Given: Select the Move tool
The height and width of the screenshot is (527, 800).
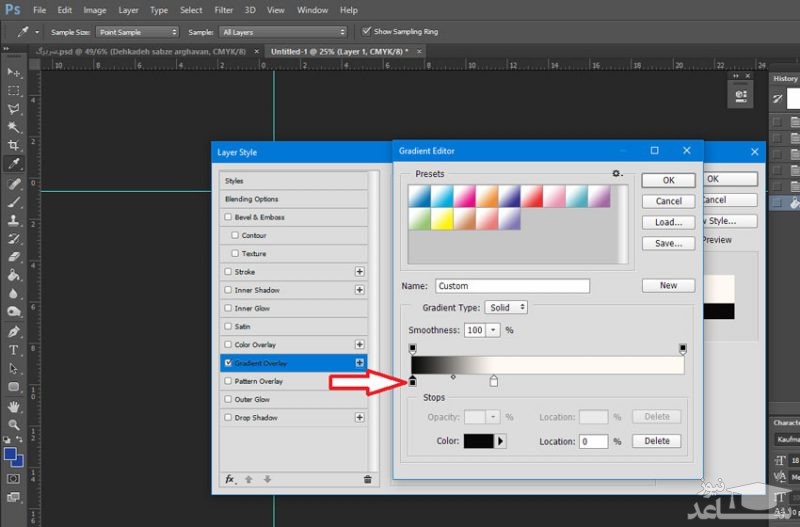Looking at the screenshot, I should [x=14, y=73].
